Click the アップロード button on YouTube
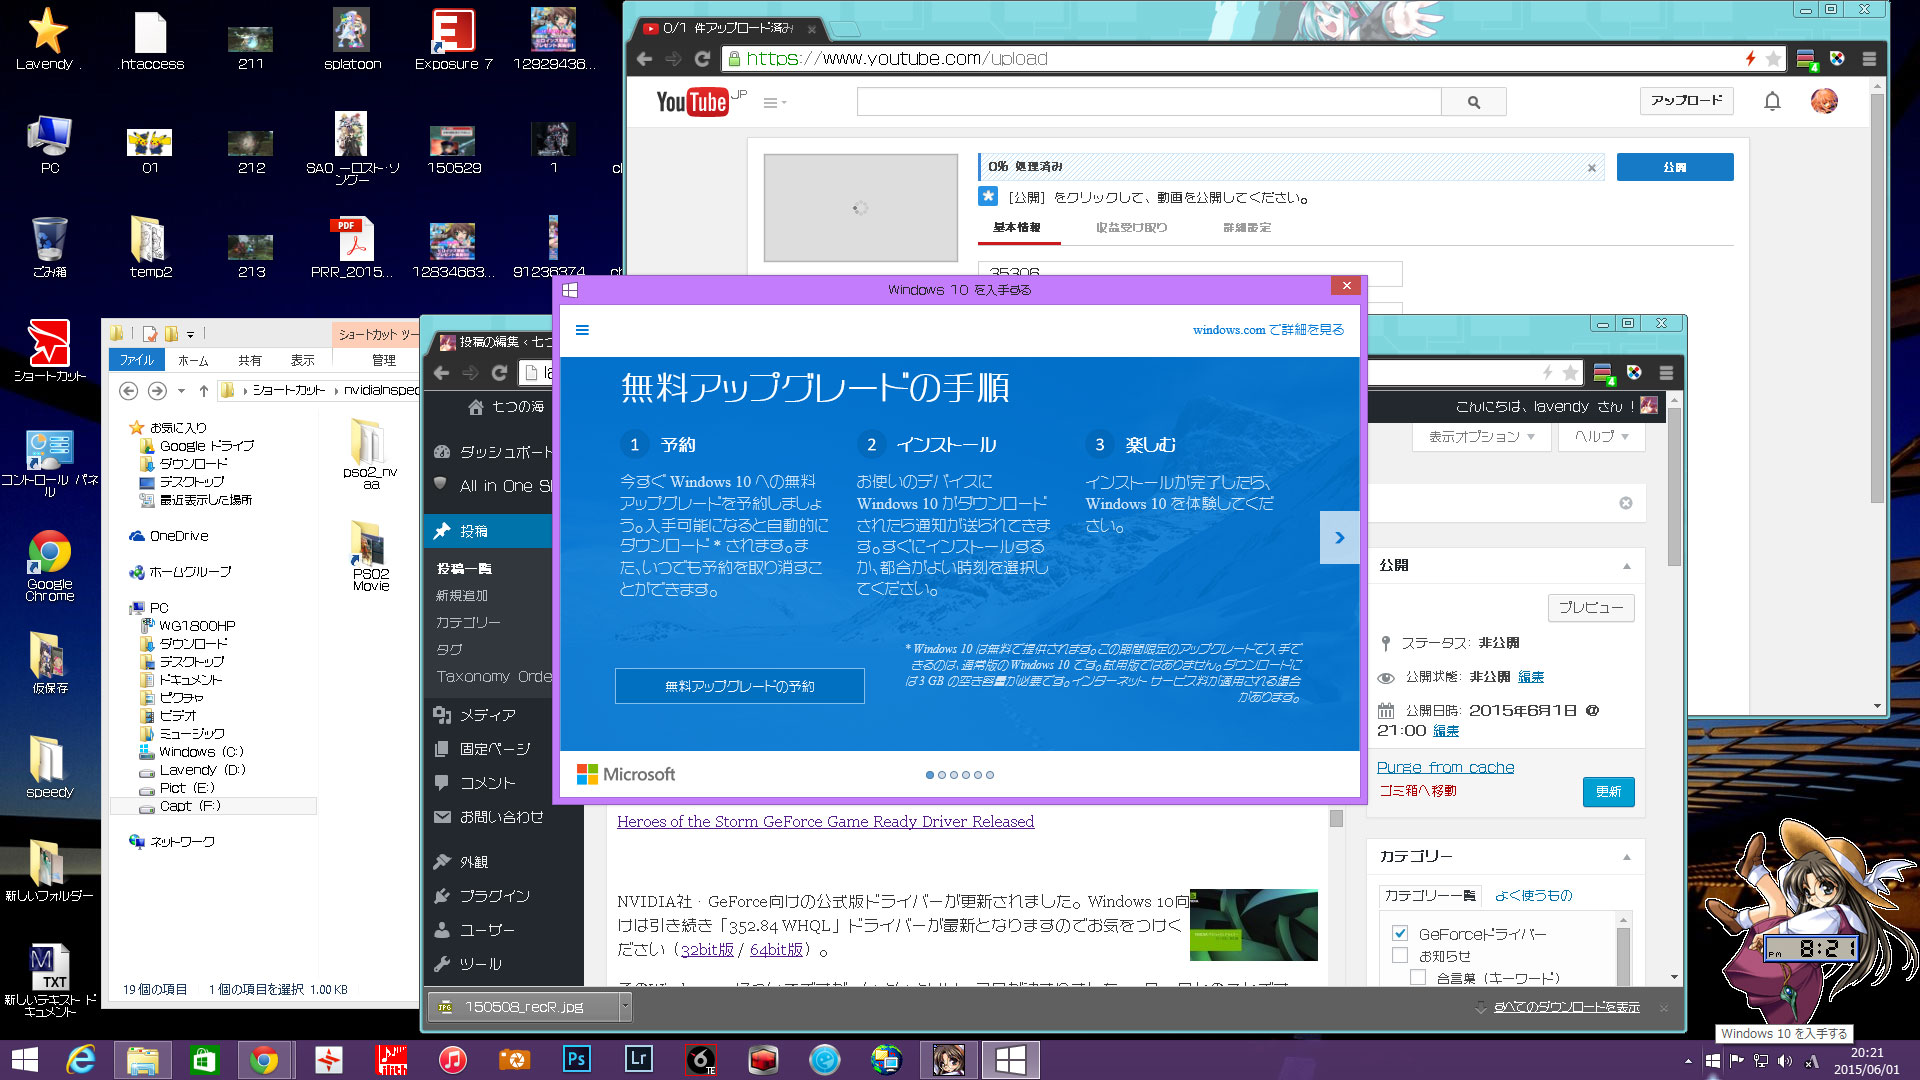This screenshot has width=1920, height=1080. (x=1686, y=101)
